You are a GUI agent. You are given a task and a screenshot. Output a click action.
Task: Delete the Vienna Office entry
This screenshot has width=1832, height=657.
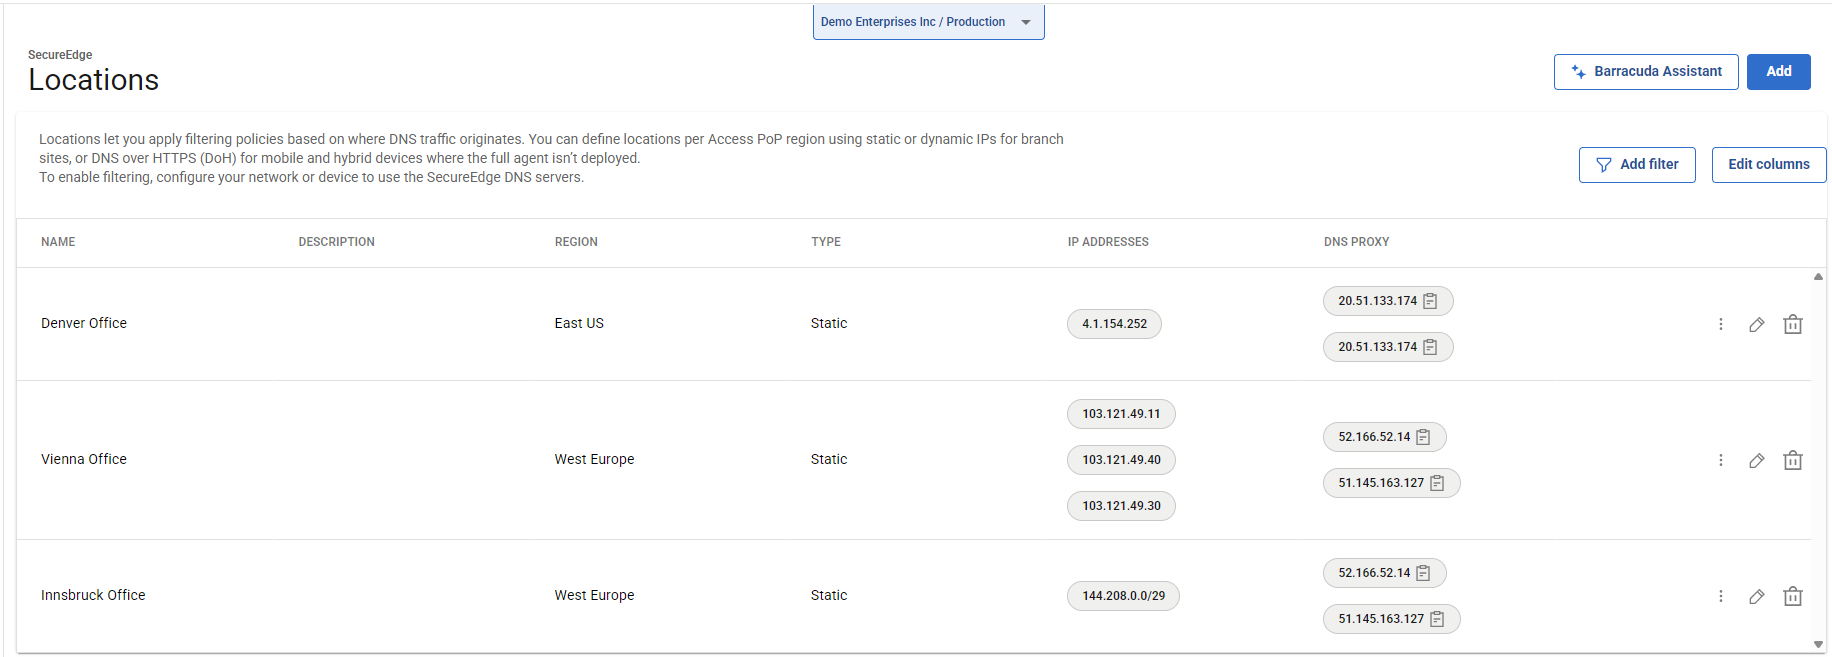coord(1792,460)
